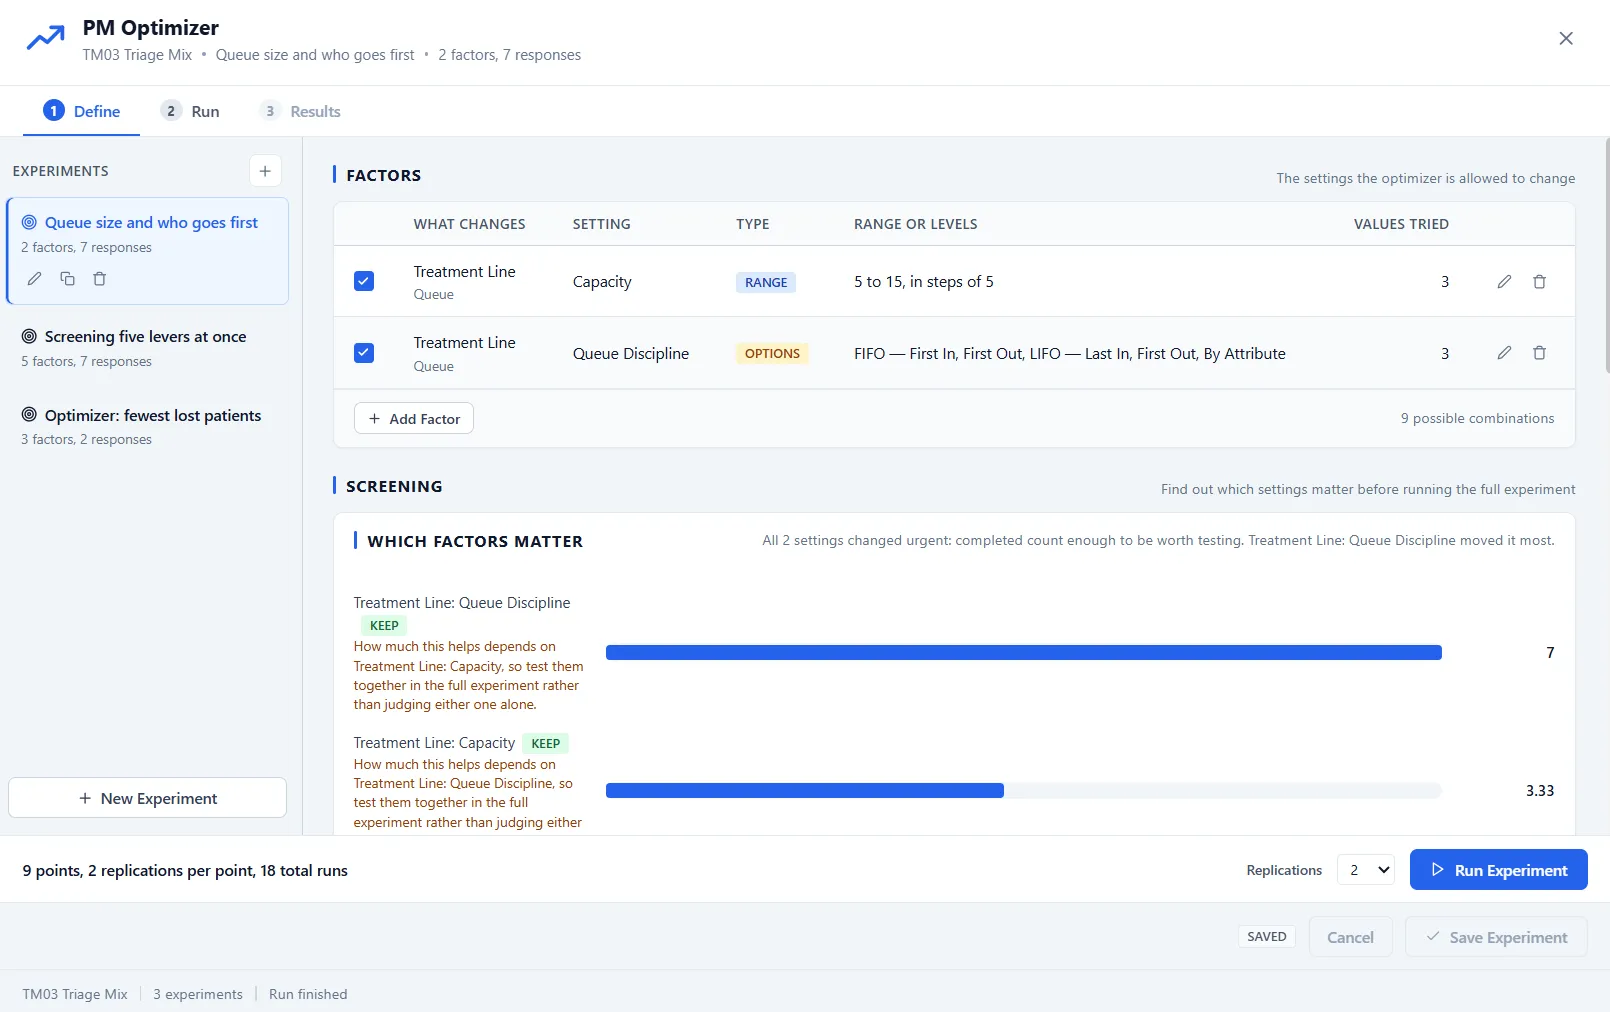Click '5 to 15, in steps of 5' range
The image size is (1610, 1012).
(924, 282)
